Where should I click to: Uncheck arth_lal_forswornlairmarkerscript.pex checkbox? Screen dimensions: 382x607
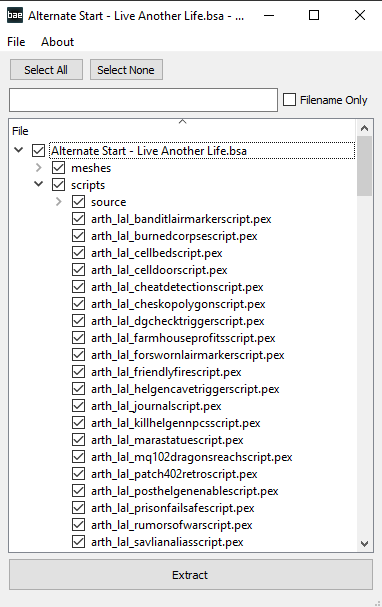point(79,355)
